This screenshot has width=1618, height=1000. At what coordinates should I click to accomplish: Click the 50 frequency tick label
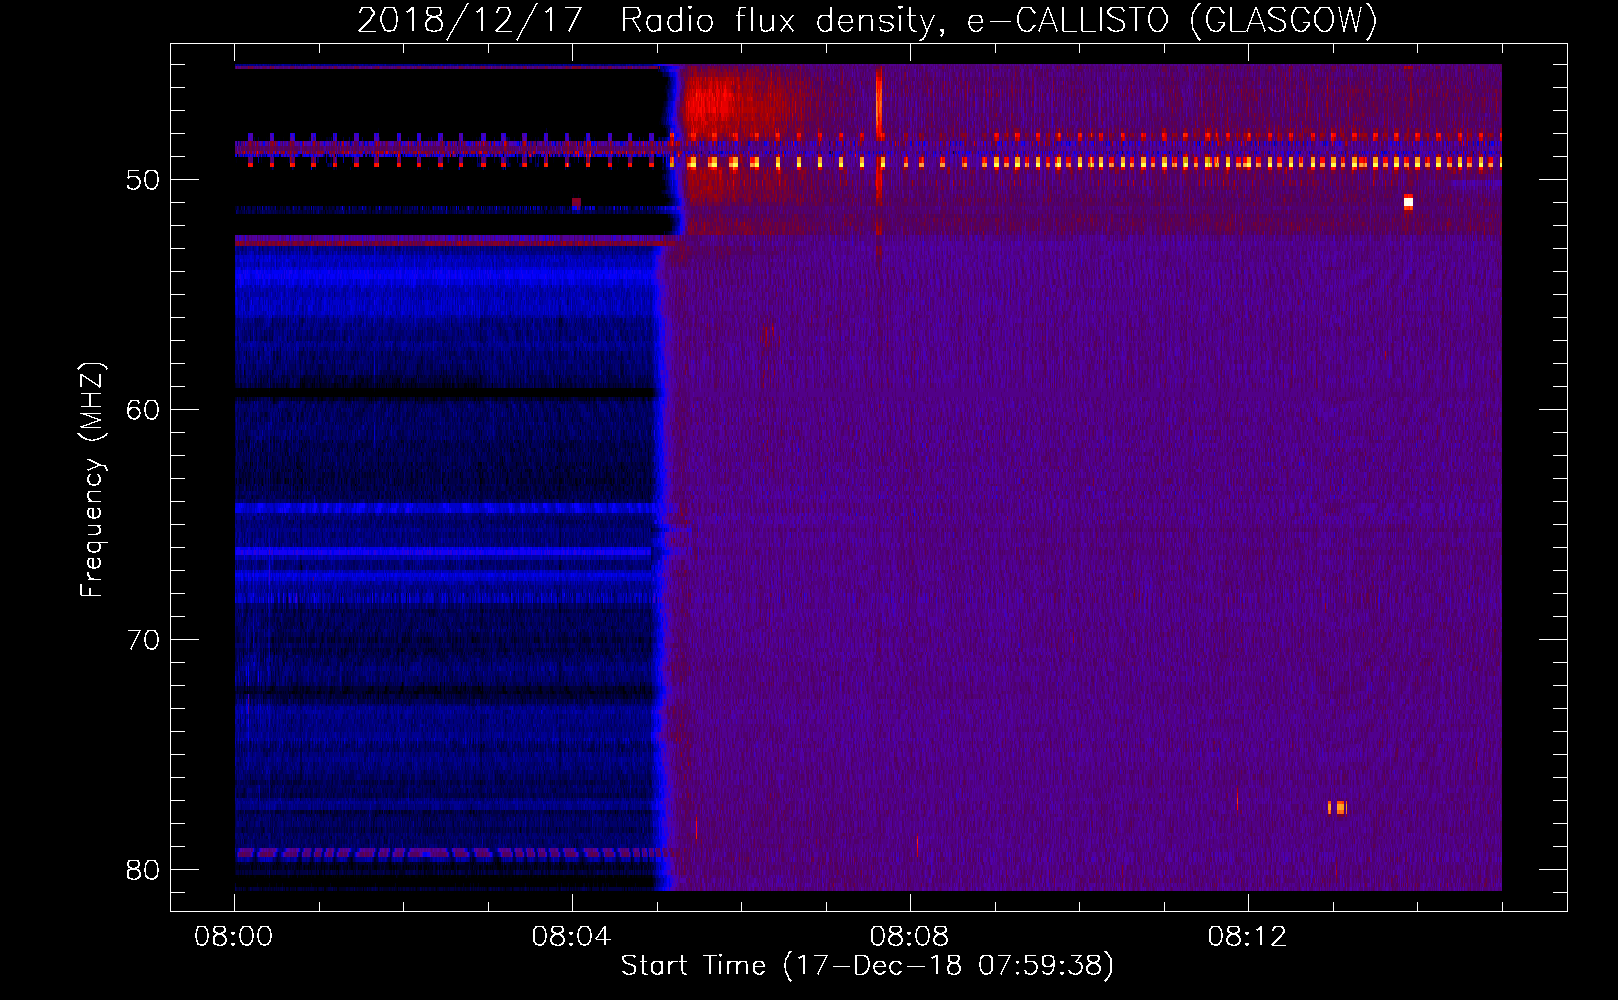pyautogui.click(x=143, y=180)
